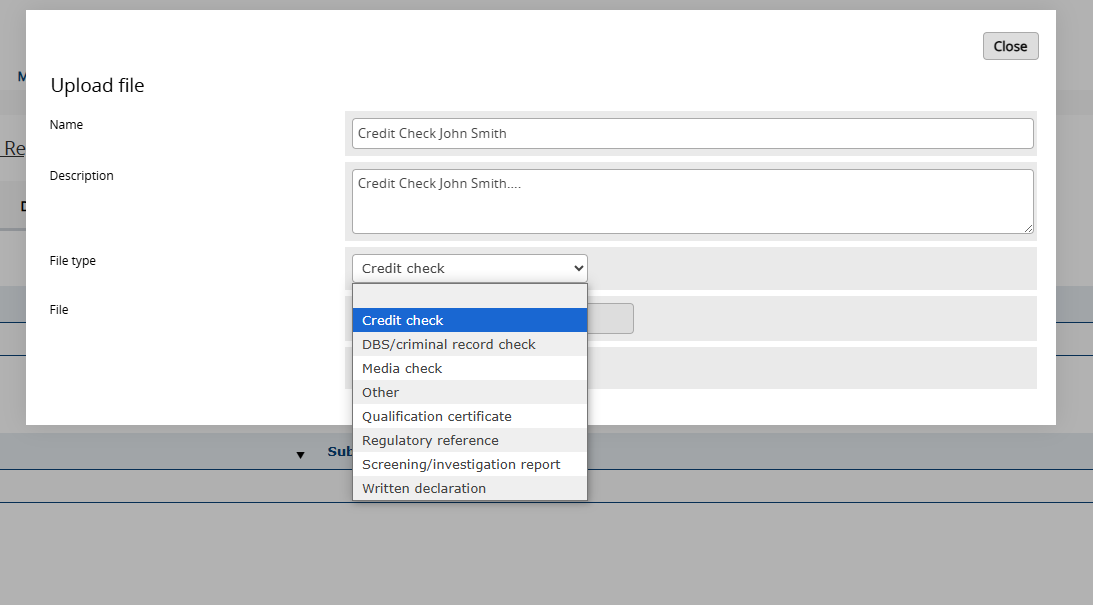Select the blank option in the list
This screenshot has height=605, width=1093.
[x=469, y=297]
